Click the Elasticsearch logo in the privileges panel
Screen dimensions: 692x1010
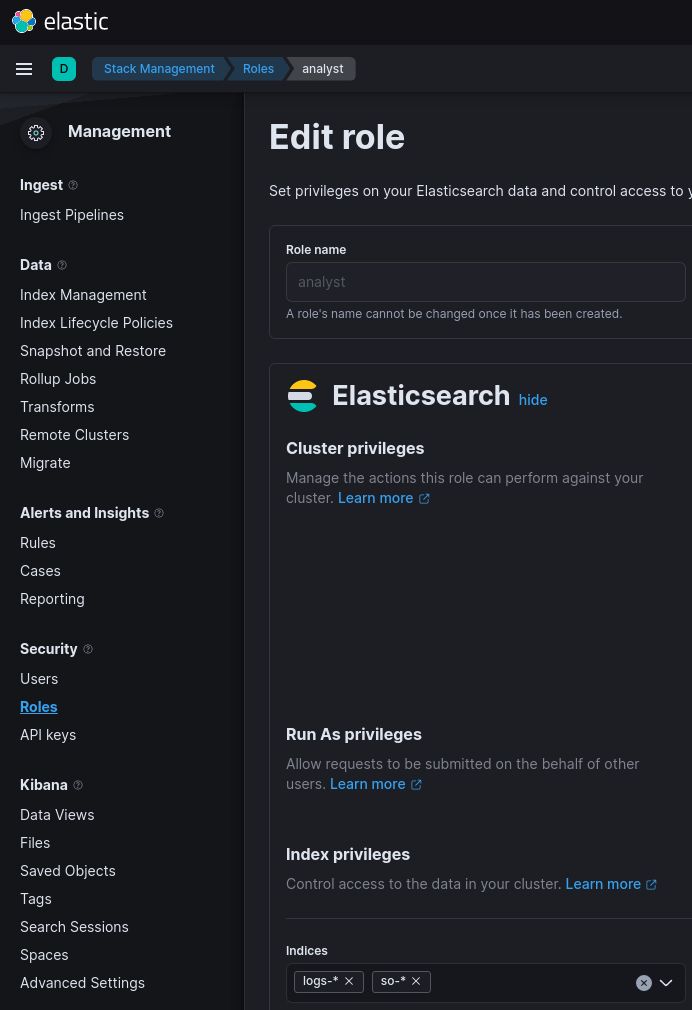pos(302,395)
